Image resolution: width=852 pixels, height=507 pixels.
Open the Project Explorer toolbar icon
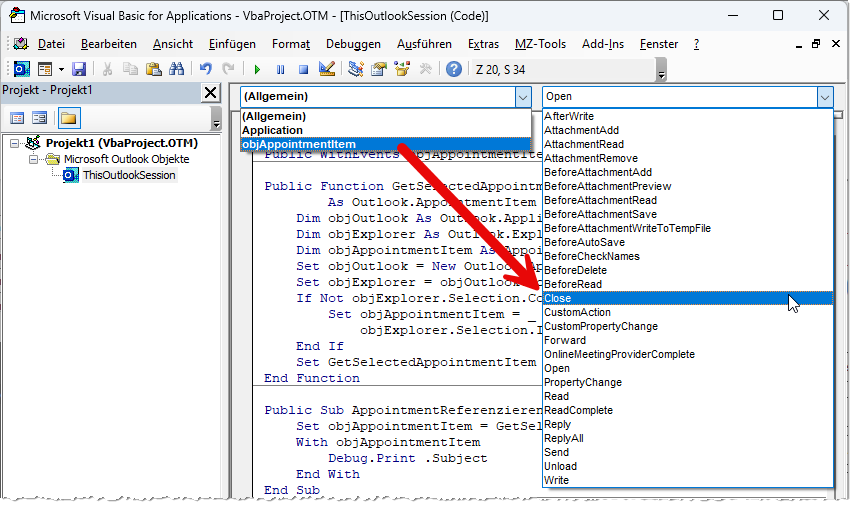[356, 69]
